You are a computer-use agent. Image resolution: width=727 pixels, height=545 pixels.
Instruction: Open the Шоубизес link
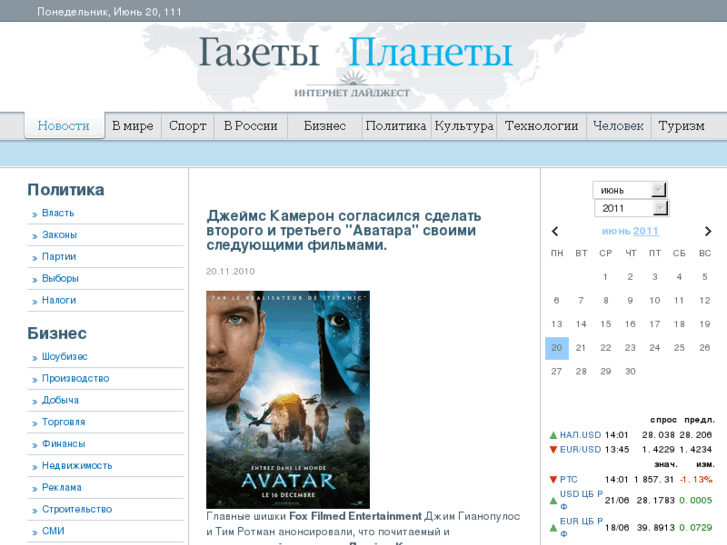pyautogui.click(x=64, y=357)
